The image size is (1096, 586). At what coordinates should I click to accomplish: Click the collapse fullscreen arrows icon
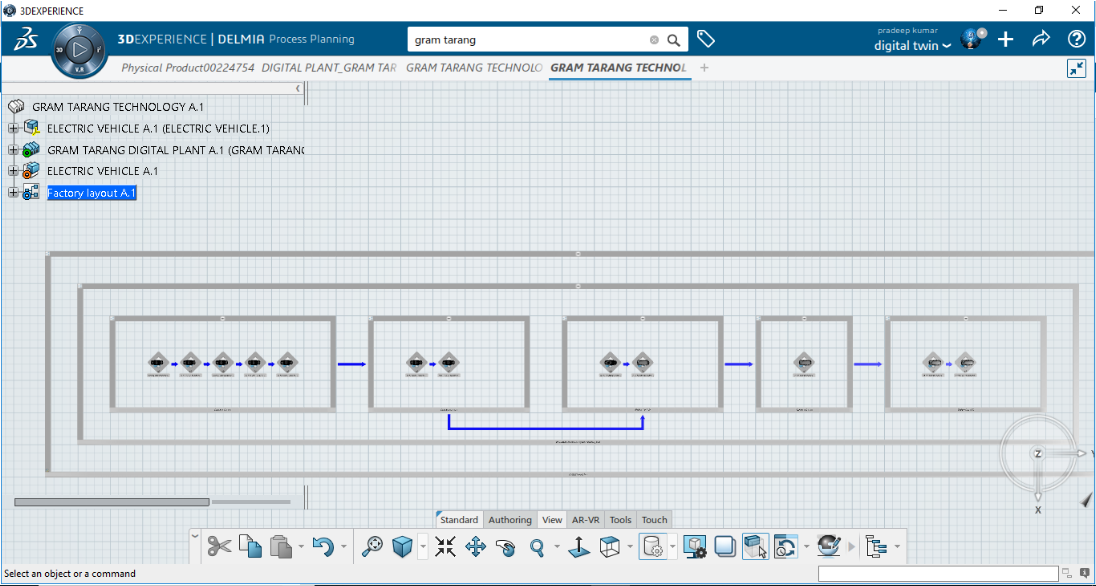click(x=1076, y=69)
